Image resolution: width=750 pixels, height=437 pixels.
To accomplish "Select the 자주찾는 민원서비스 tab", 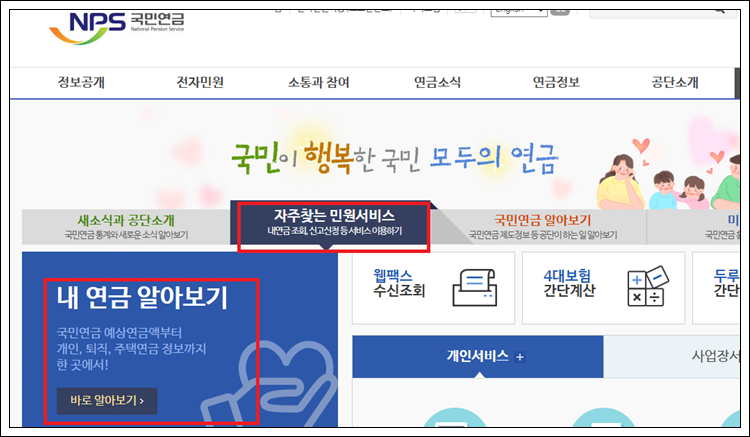I will coord(334,223).
